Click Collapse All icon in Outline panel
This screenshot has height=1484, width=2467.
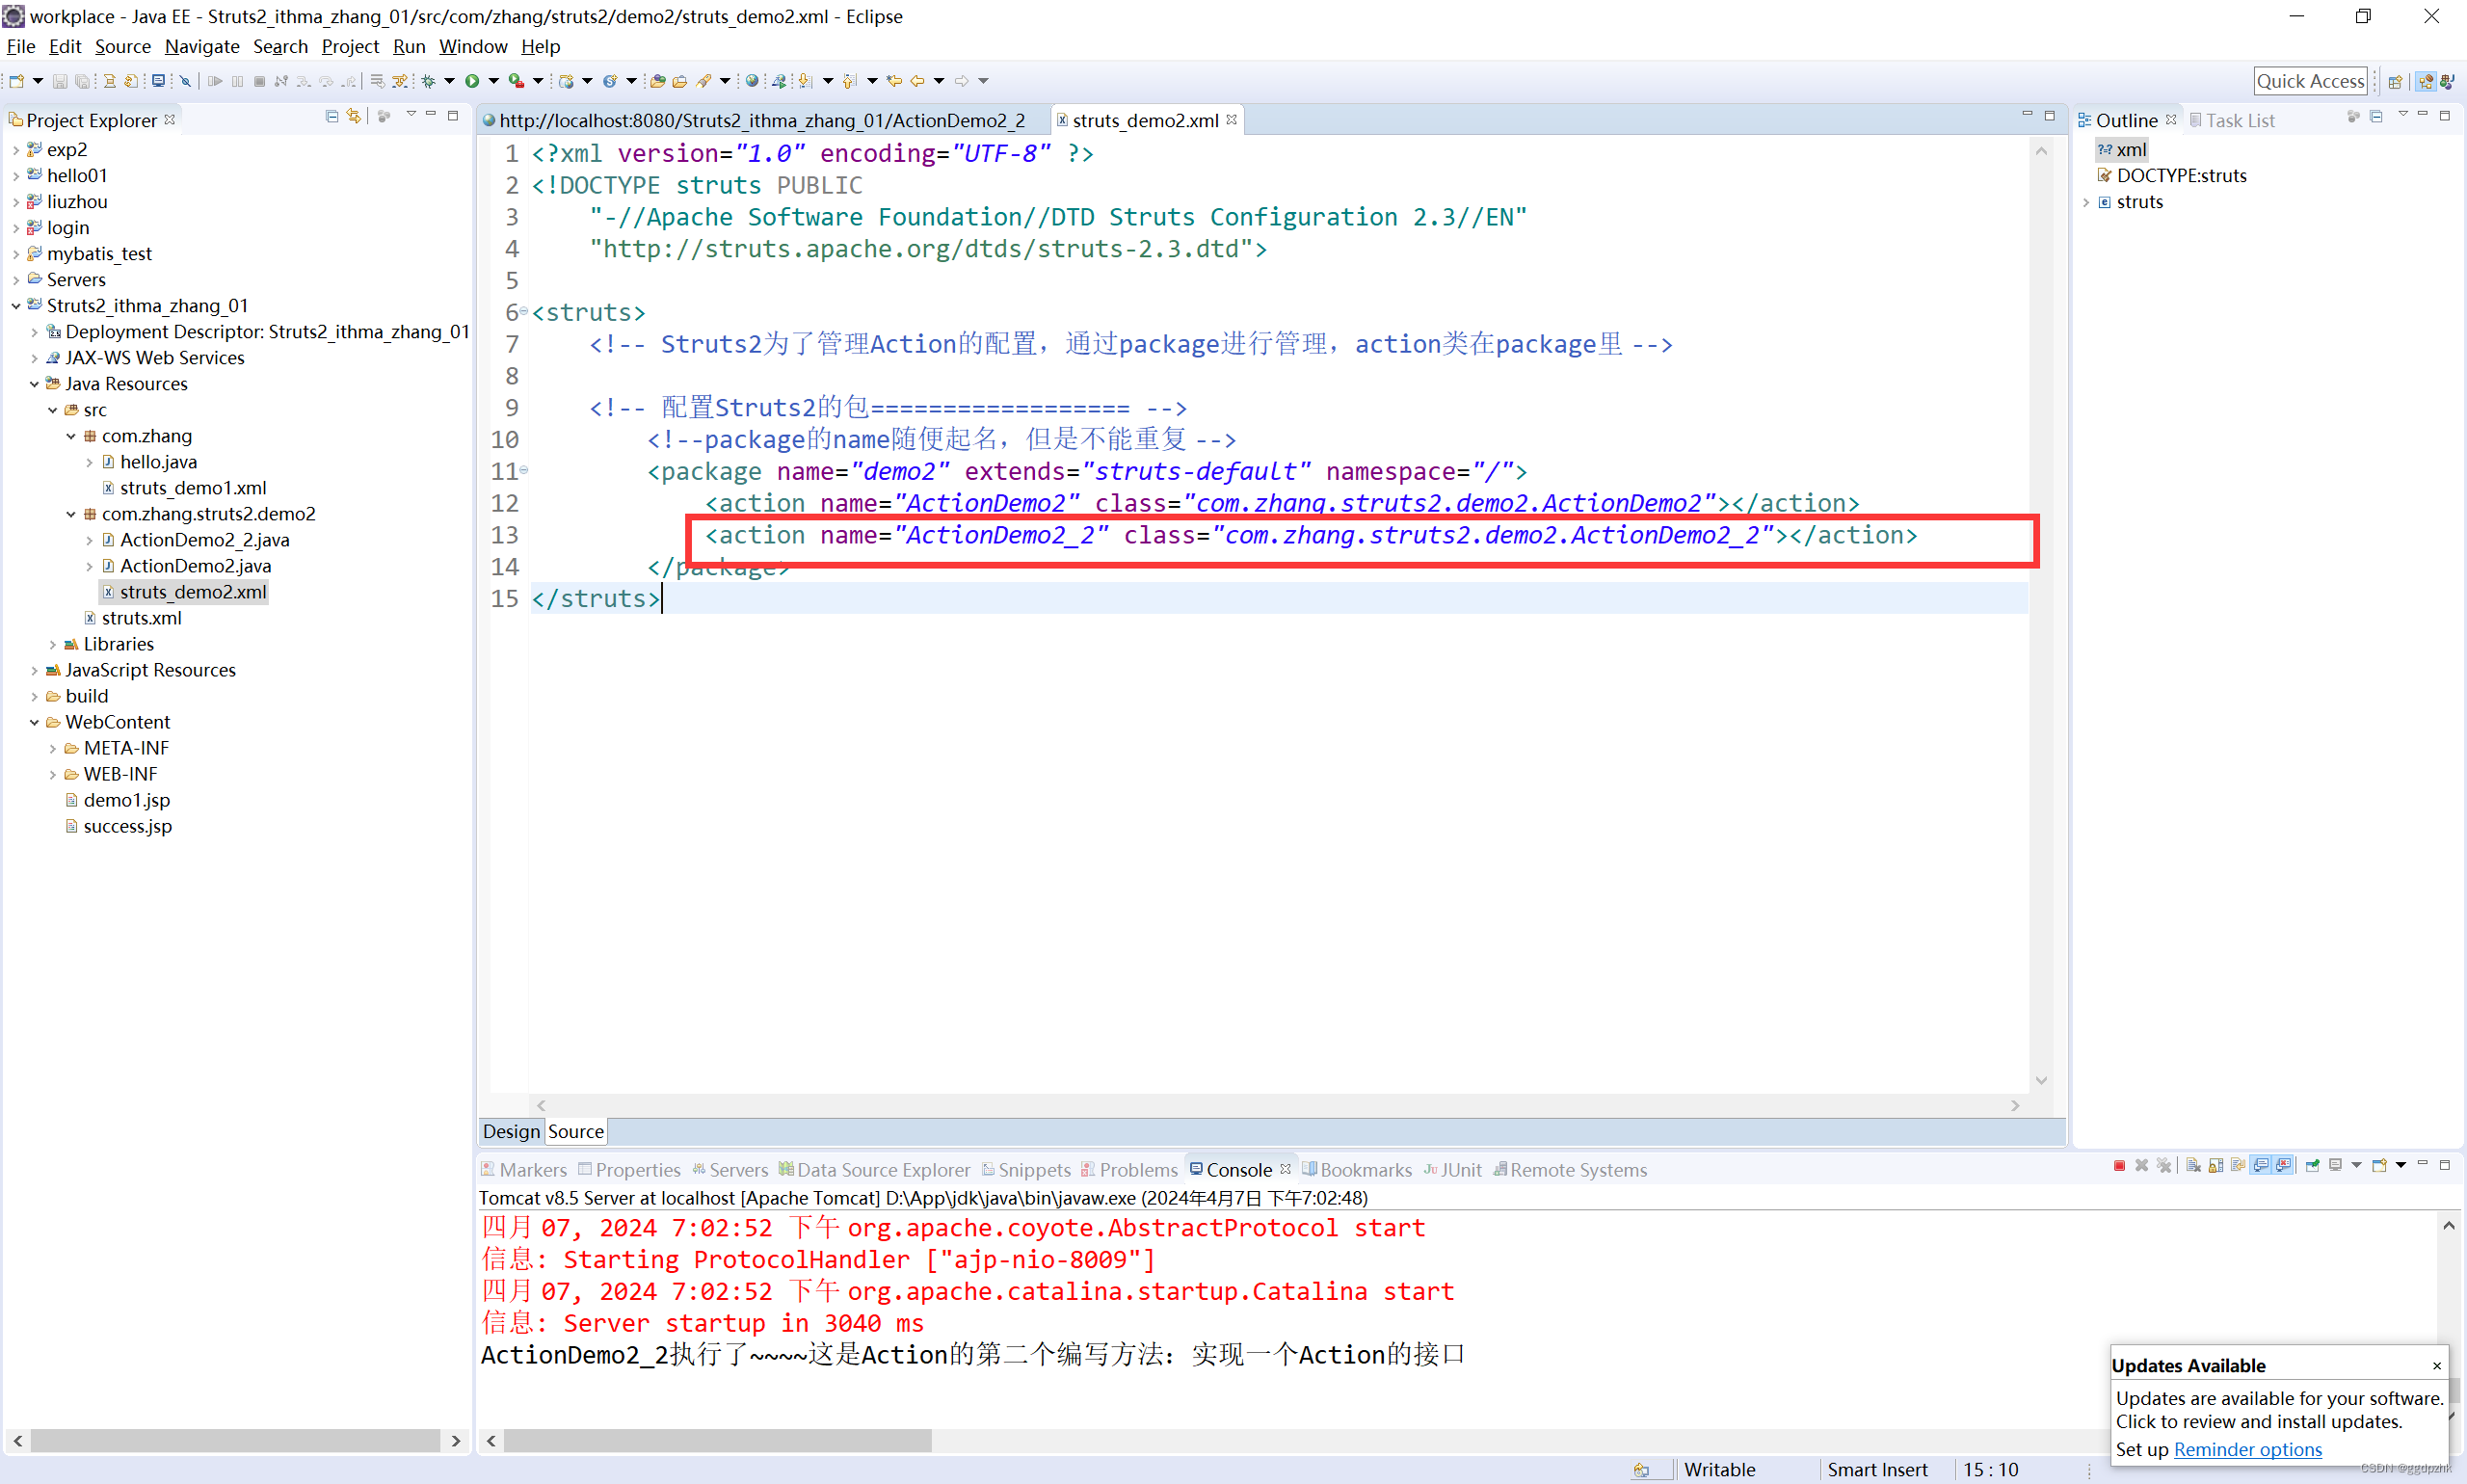(2376, 117)
